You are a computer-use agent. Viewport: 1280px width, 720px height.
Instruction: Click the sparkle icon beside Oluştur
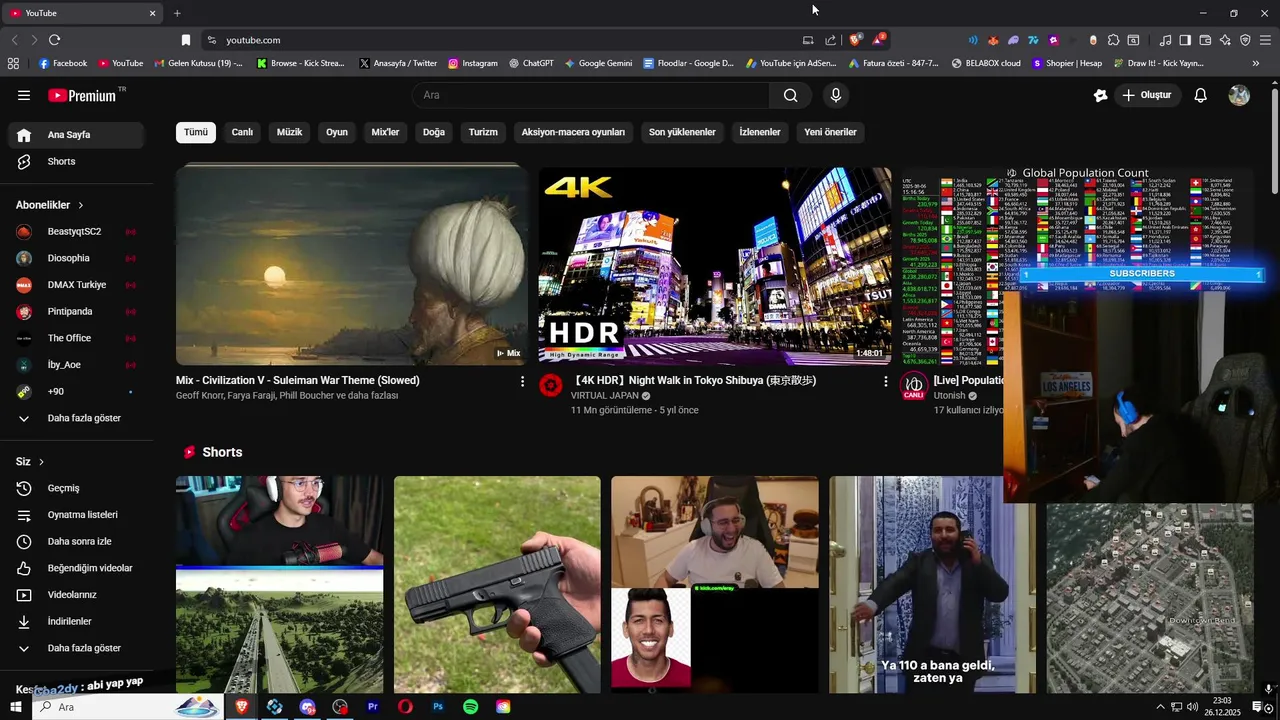coord(1101,95)
